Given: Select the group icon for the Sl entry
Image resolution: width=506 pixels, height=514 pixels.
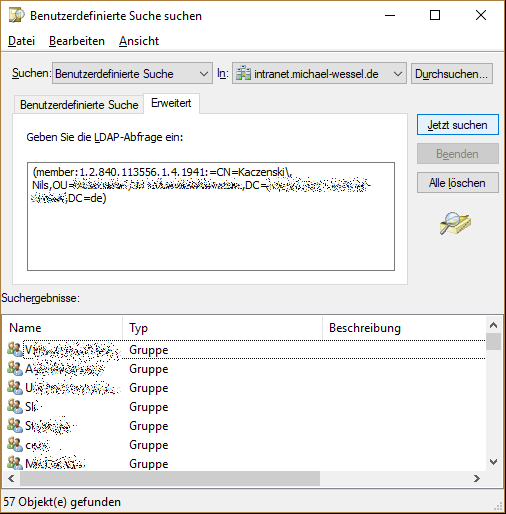Looking at the screenshot, I should pyautogui.click(x=15, y=406).
